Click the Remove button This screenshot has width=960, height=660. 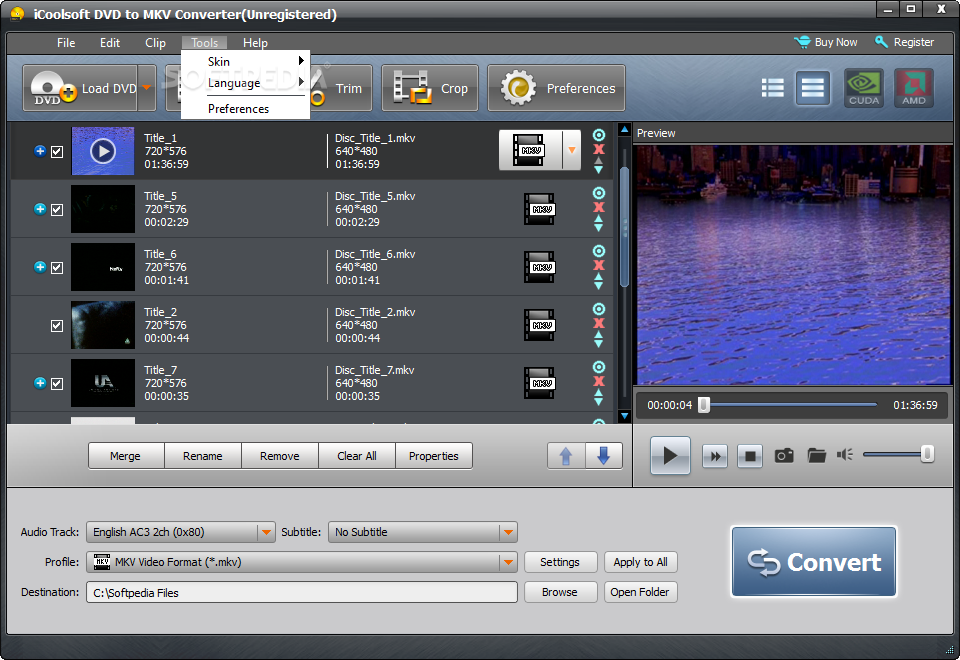click(x=280, y=456)
